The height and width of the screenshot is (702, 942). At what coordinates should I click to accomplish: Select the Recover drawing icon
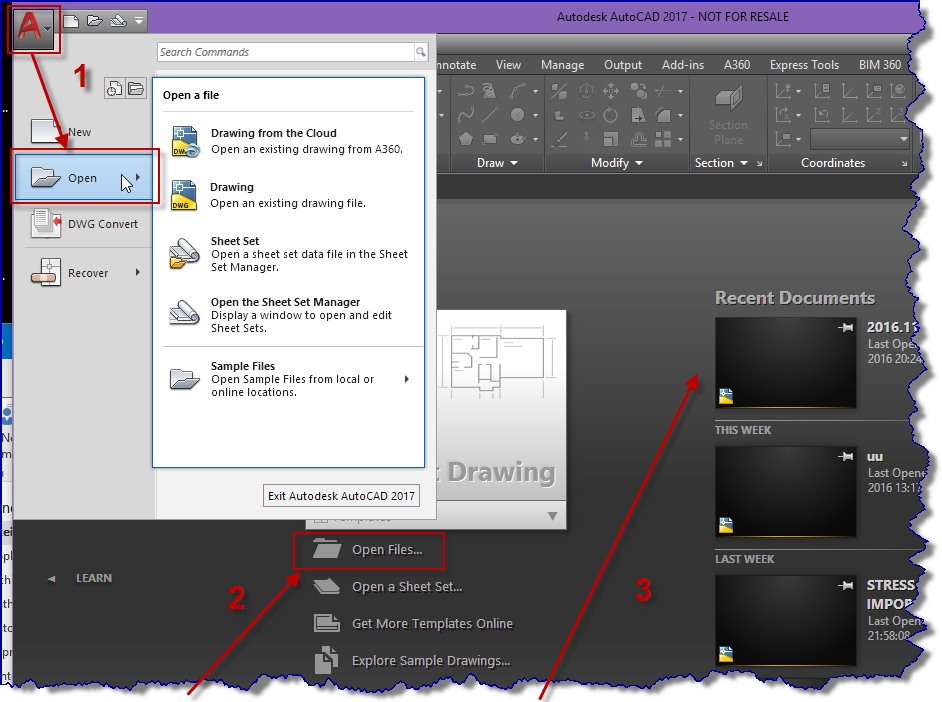pyautogui.click(x=46, y=272)
